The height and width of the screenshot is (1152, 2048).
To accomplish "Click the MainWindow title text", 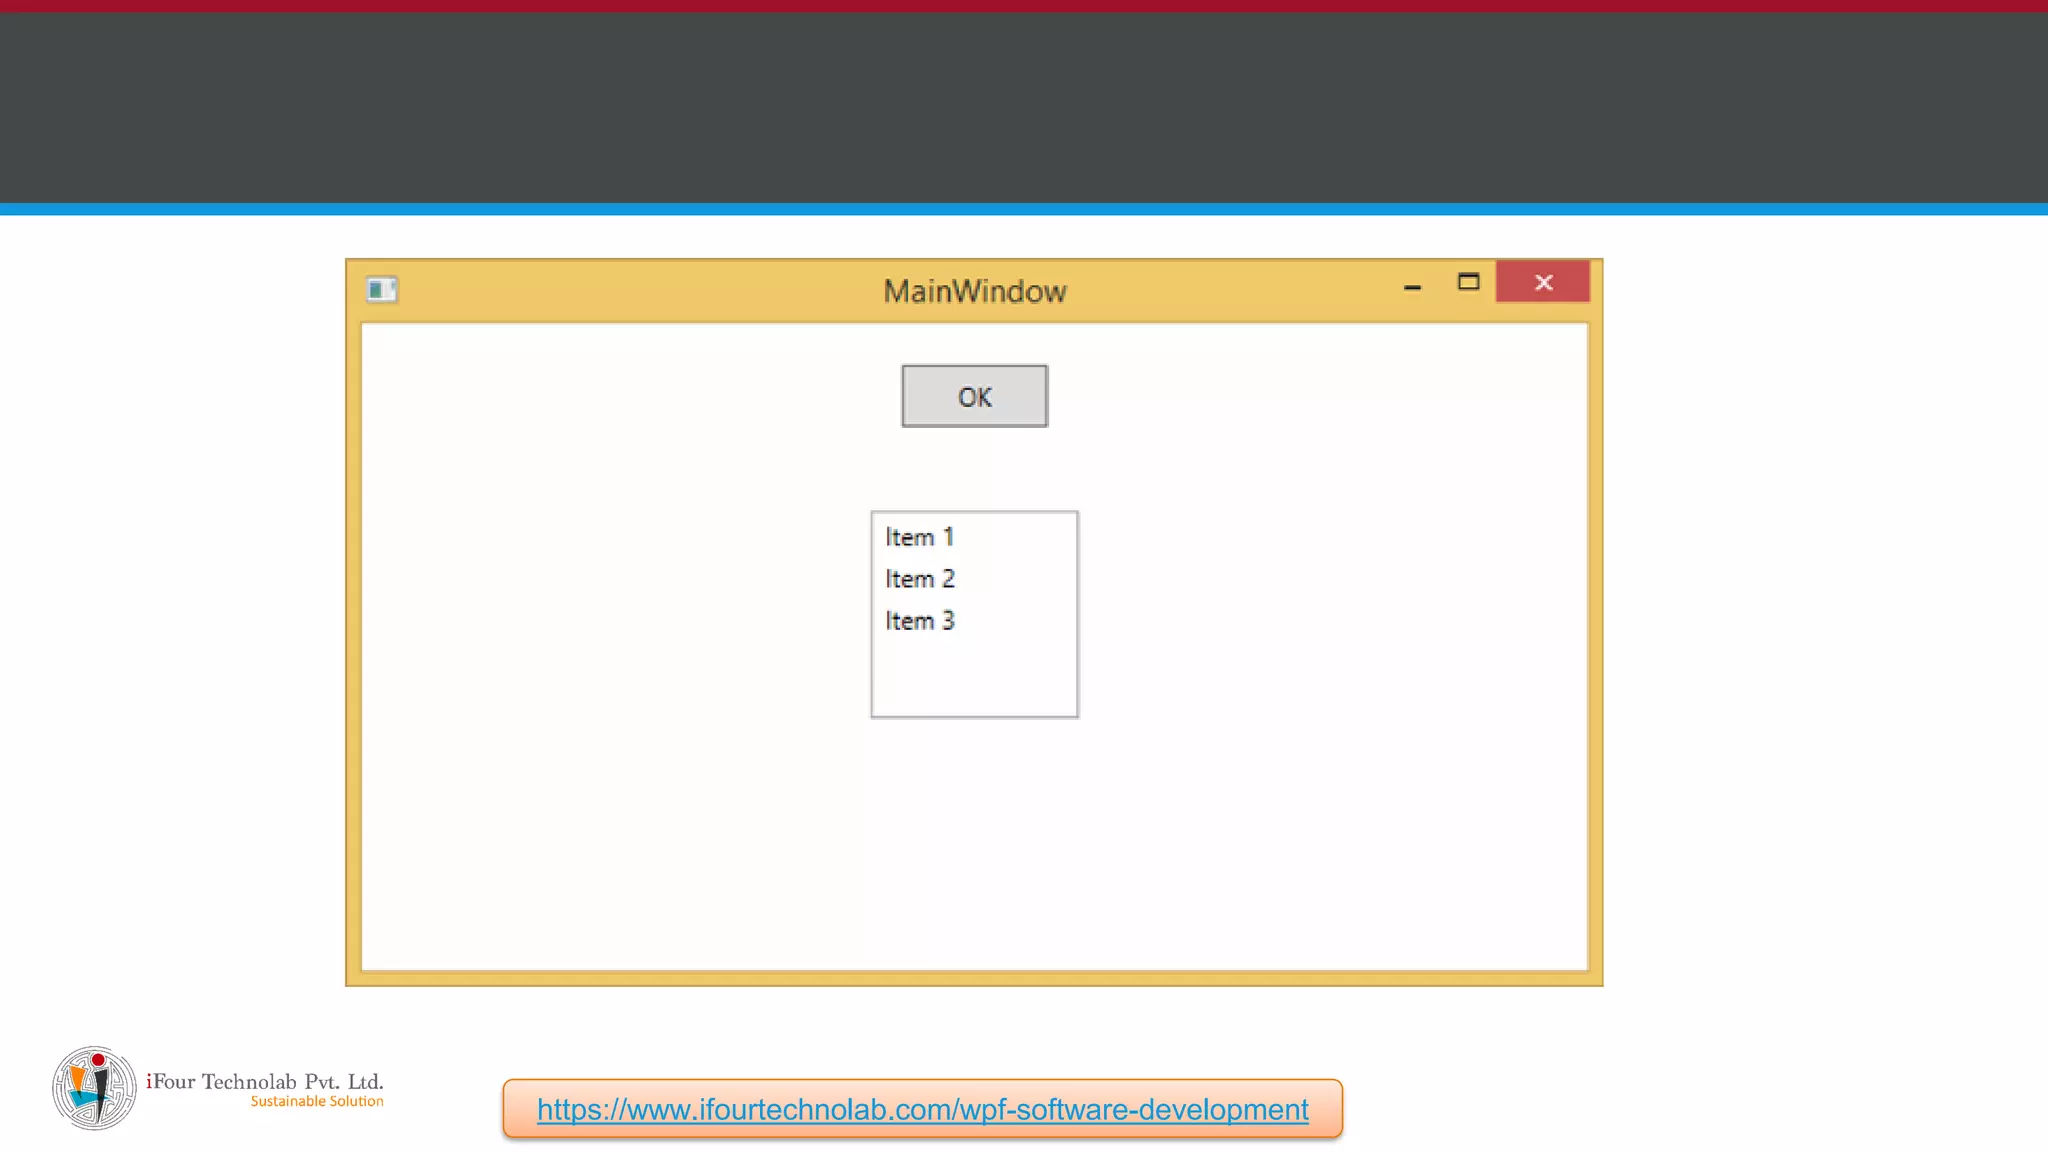I will [975, 291].
